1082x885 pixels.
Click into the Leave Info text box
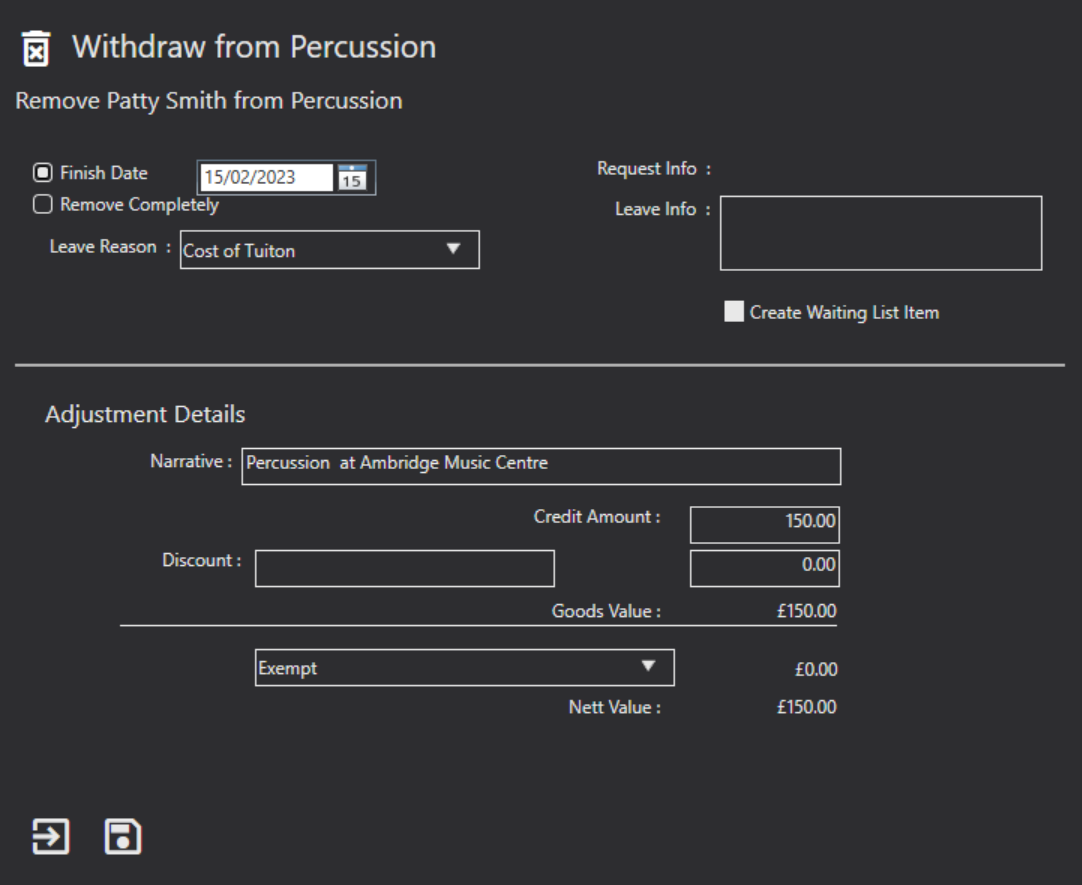(881, 233)
